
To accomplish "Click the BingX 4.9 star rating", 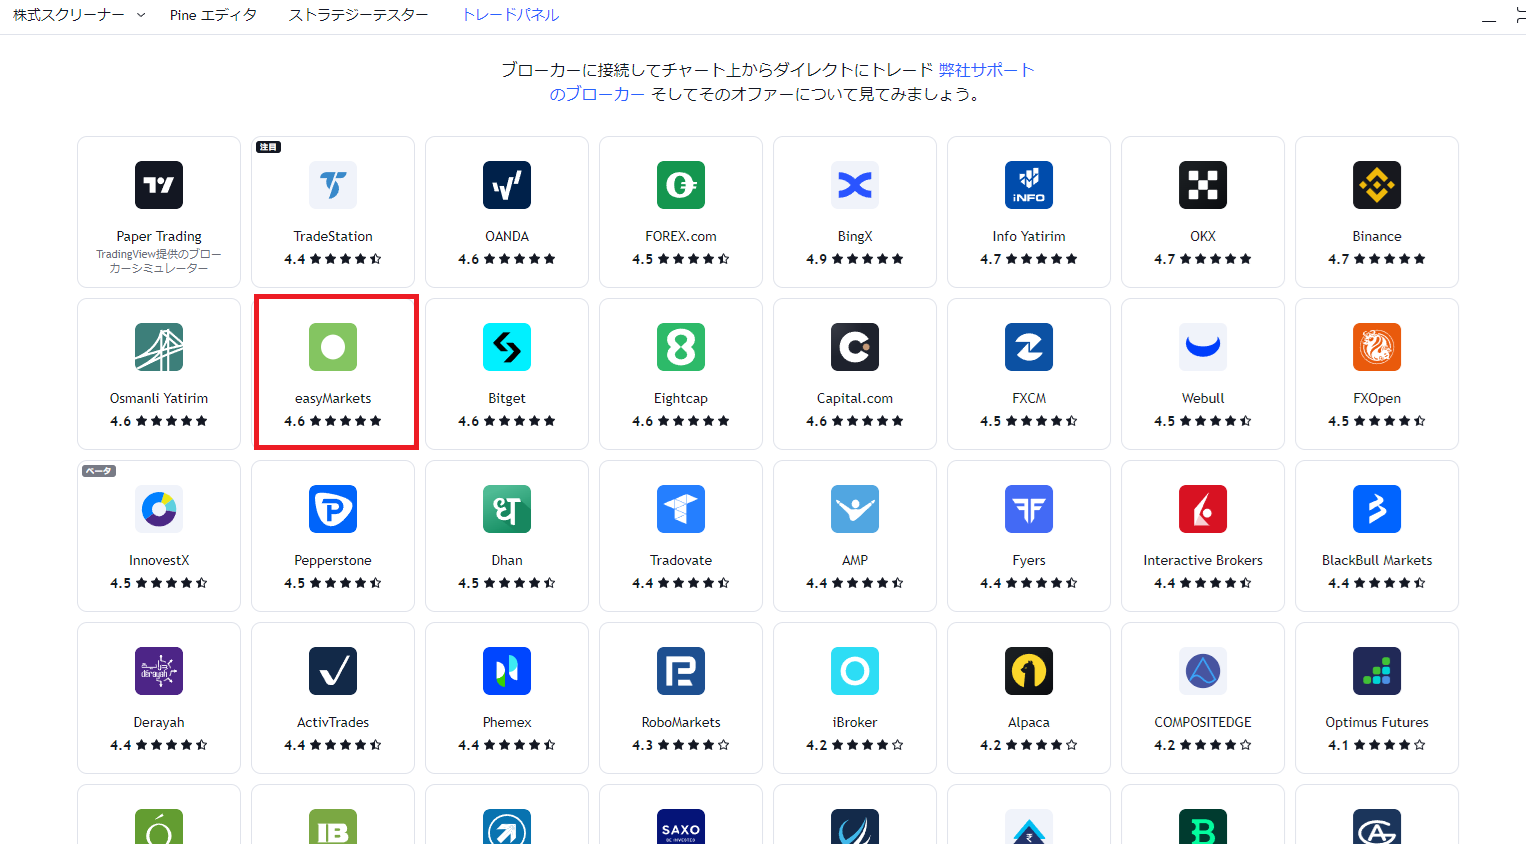I will 855,259.
